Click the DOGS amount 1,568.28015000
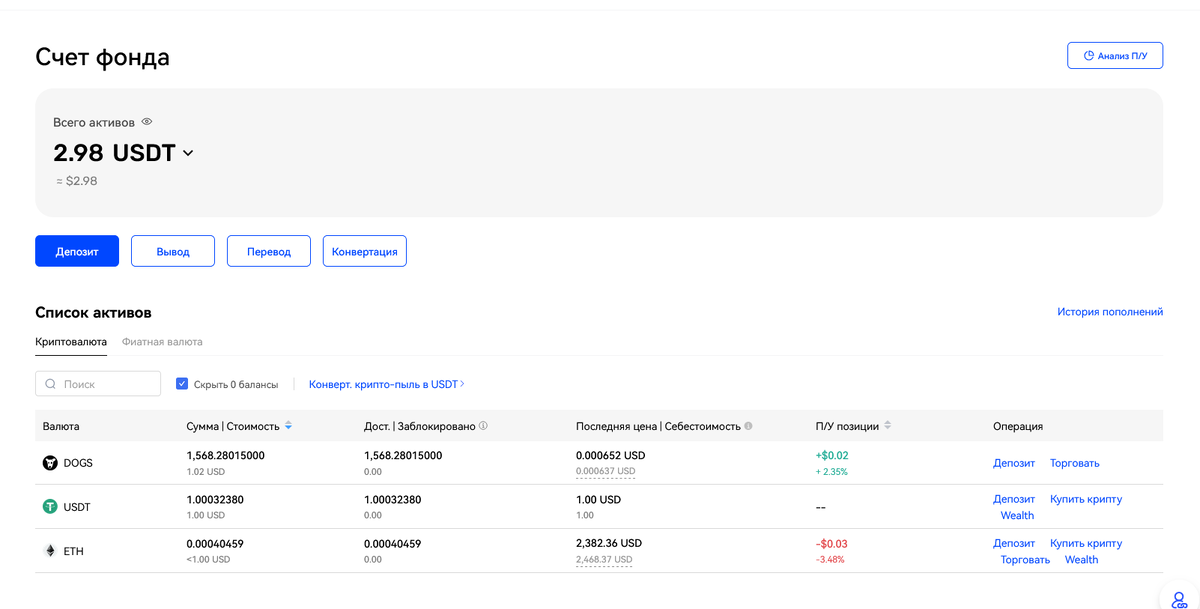The width and height of the screenshot is (1200, 609). (225, 455)
